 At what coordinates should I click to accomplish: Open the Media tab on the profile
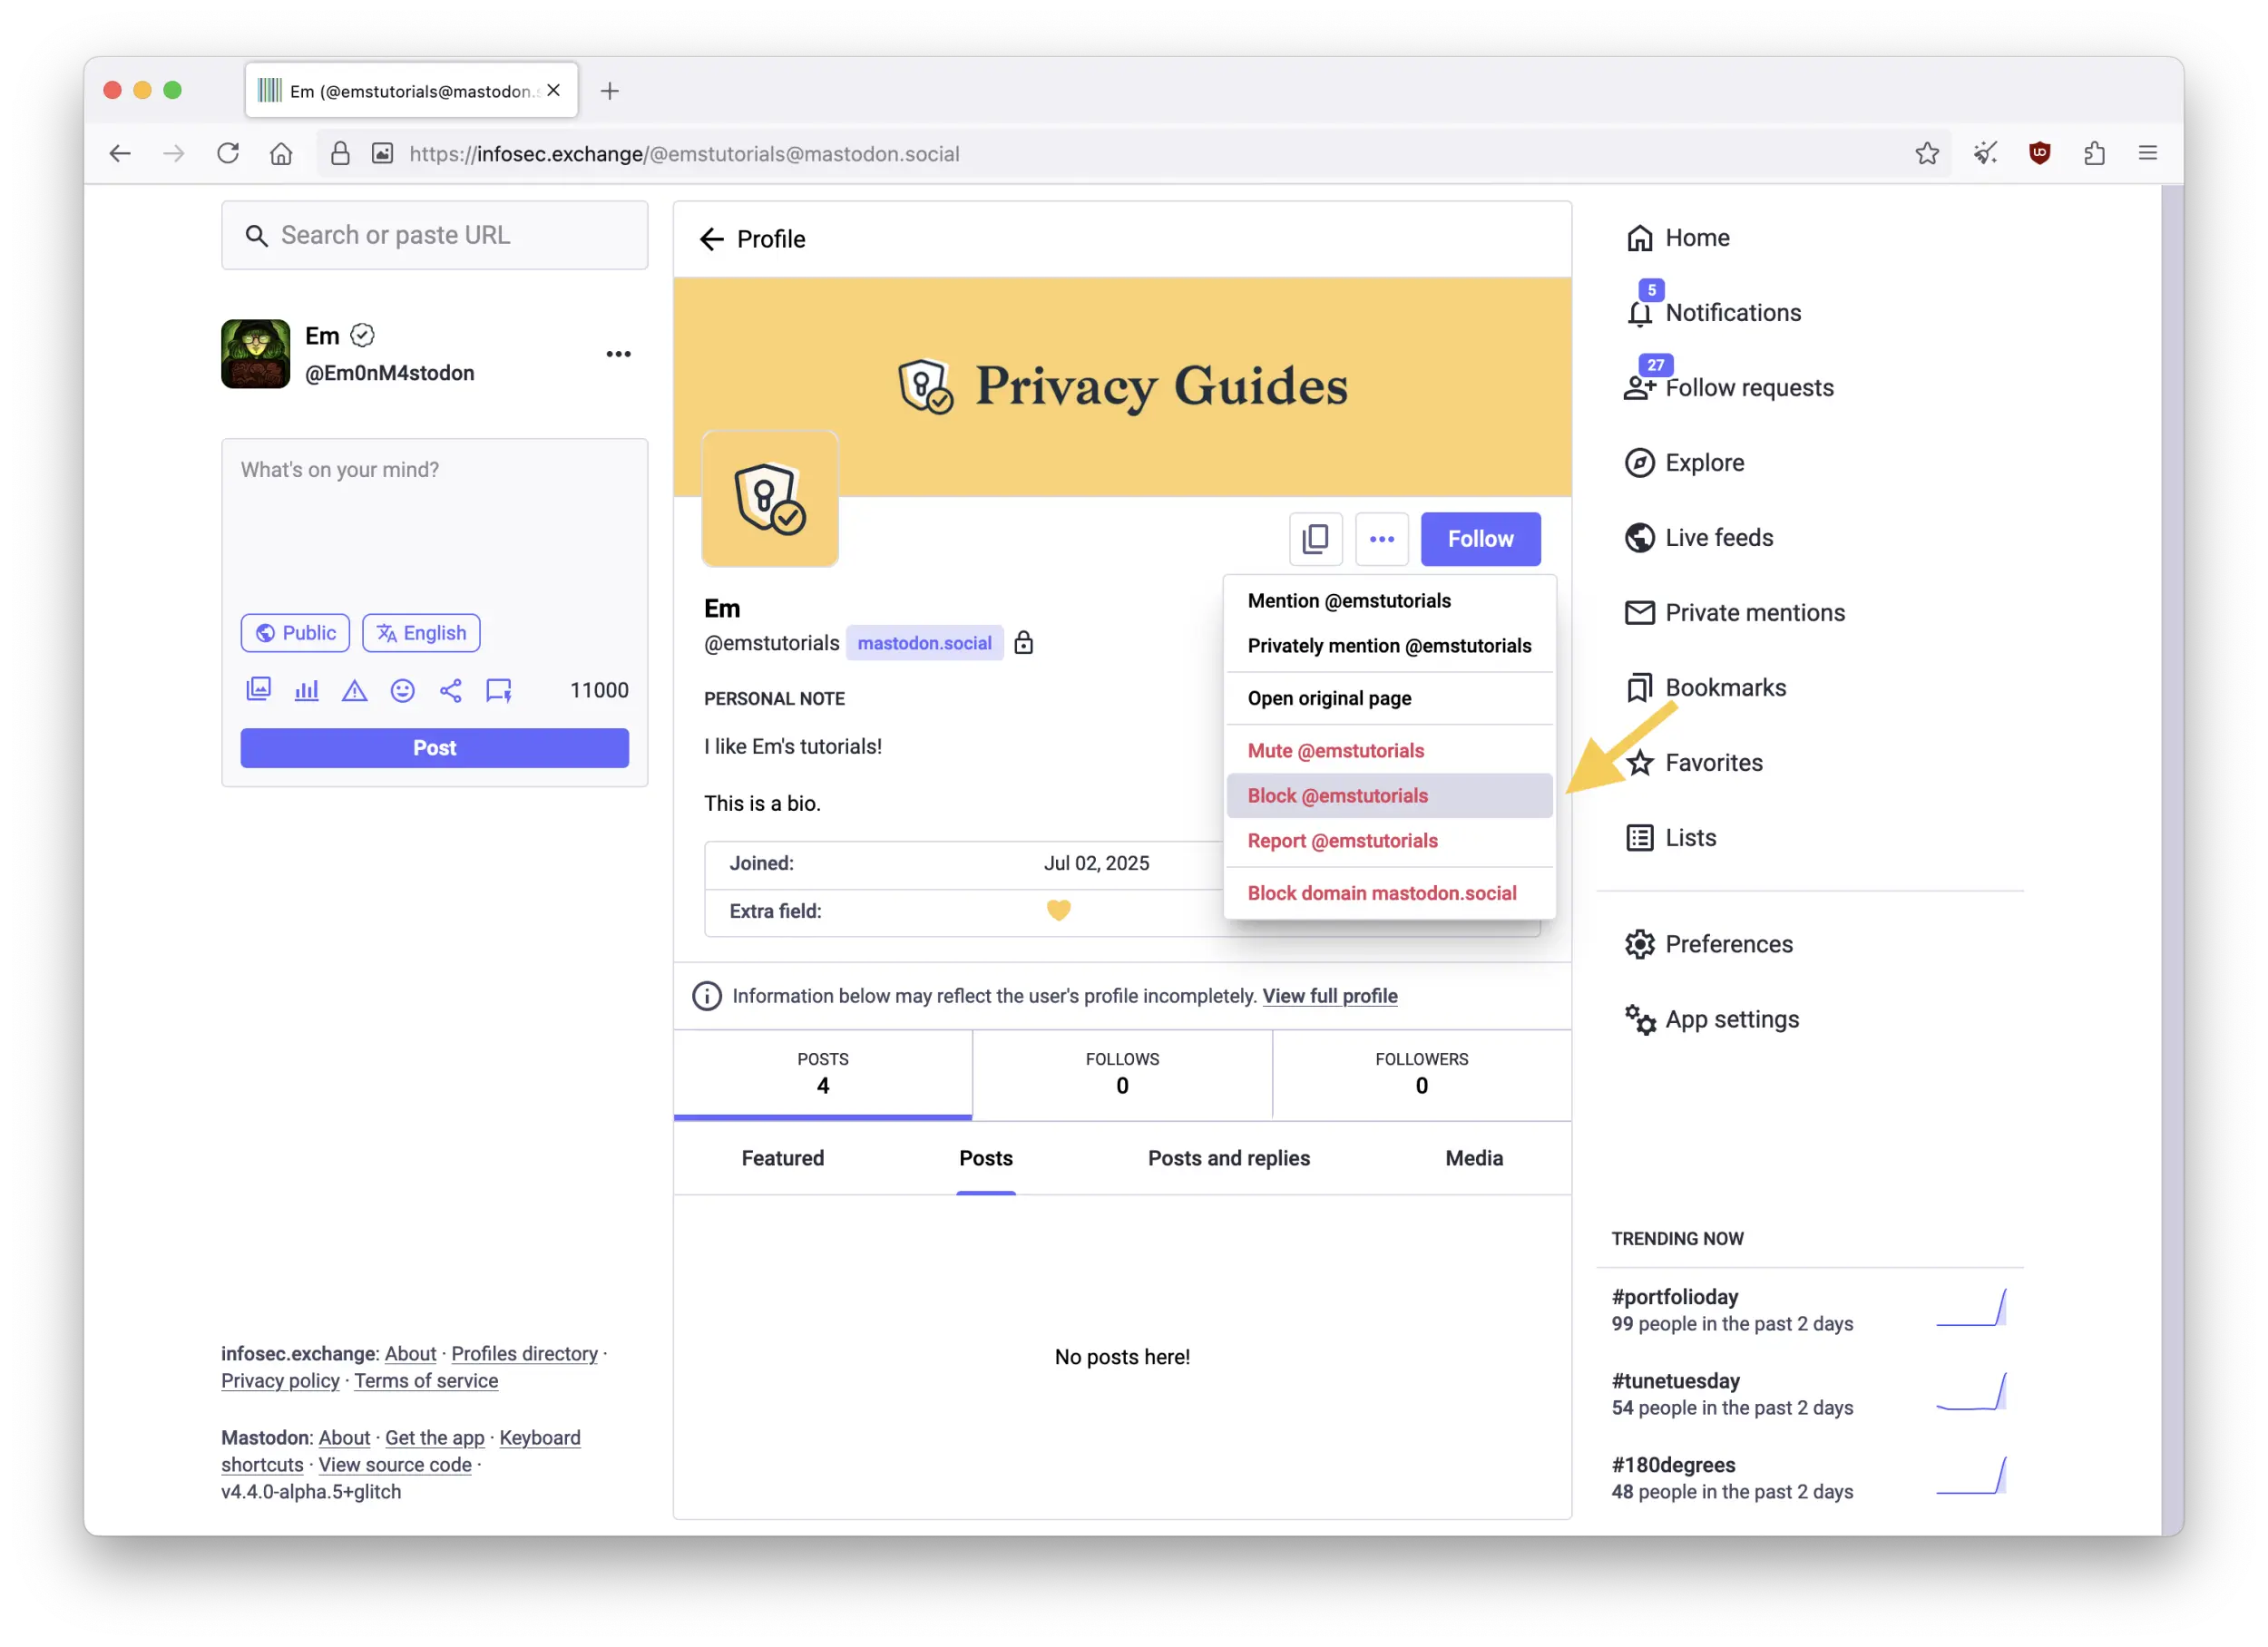[1473, 1158]
